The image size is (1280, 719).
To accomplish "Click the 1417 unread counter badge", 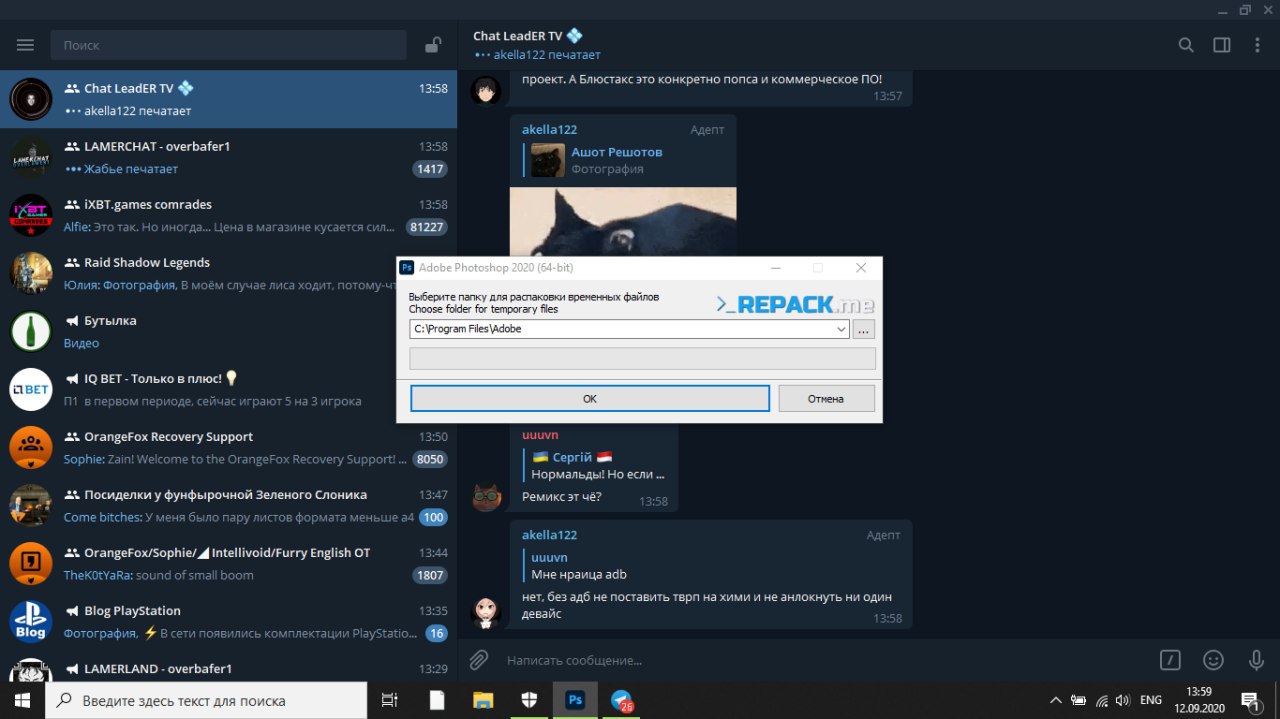I will [430, 169].
